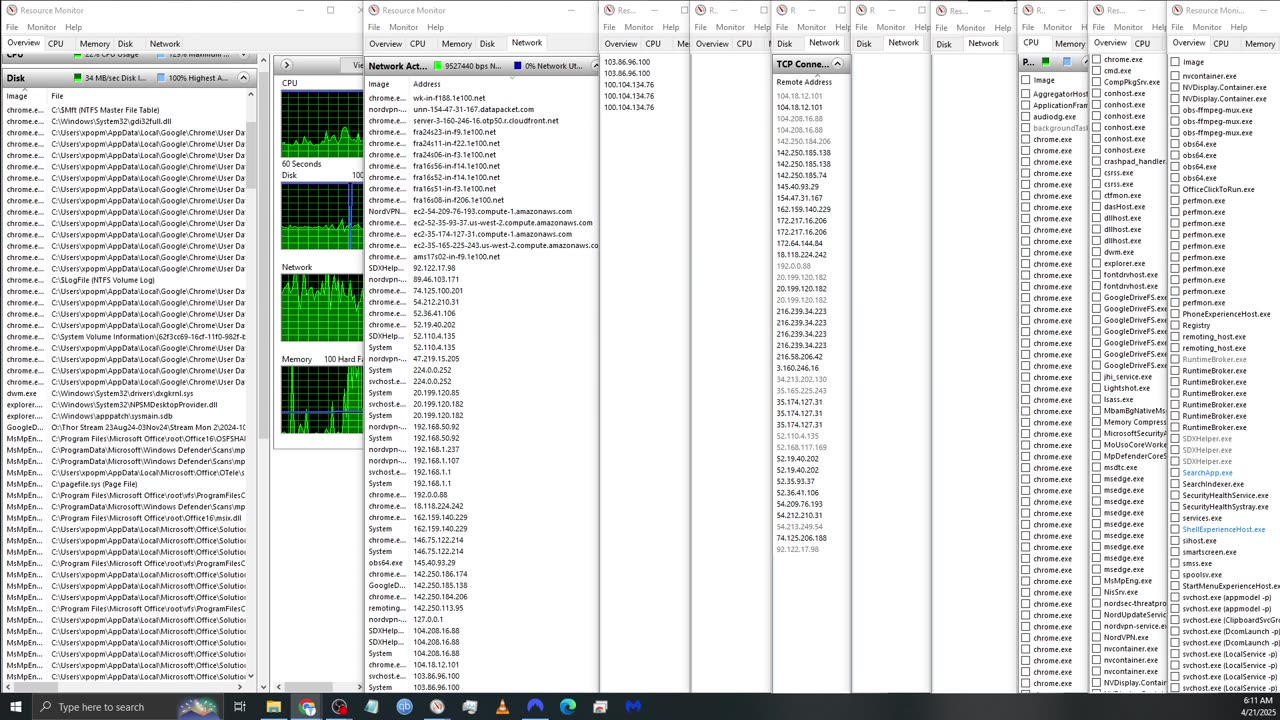This screenshot has width=1280, height=720.
Task: Open Network tab in the Disk-section window
Action: [165, 44]
